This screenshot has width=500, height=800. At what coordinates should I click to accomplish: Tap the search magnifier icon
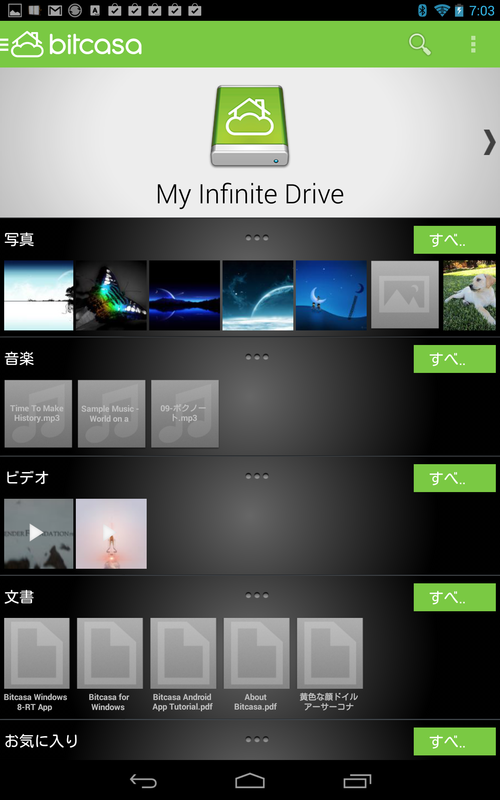click(420, 44)
